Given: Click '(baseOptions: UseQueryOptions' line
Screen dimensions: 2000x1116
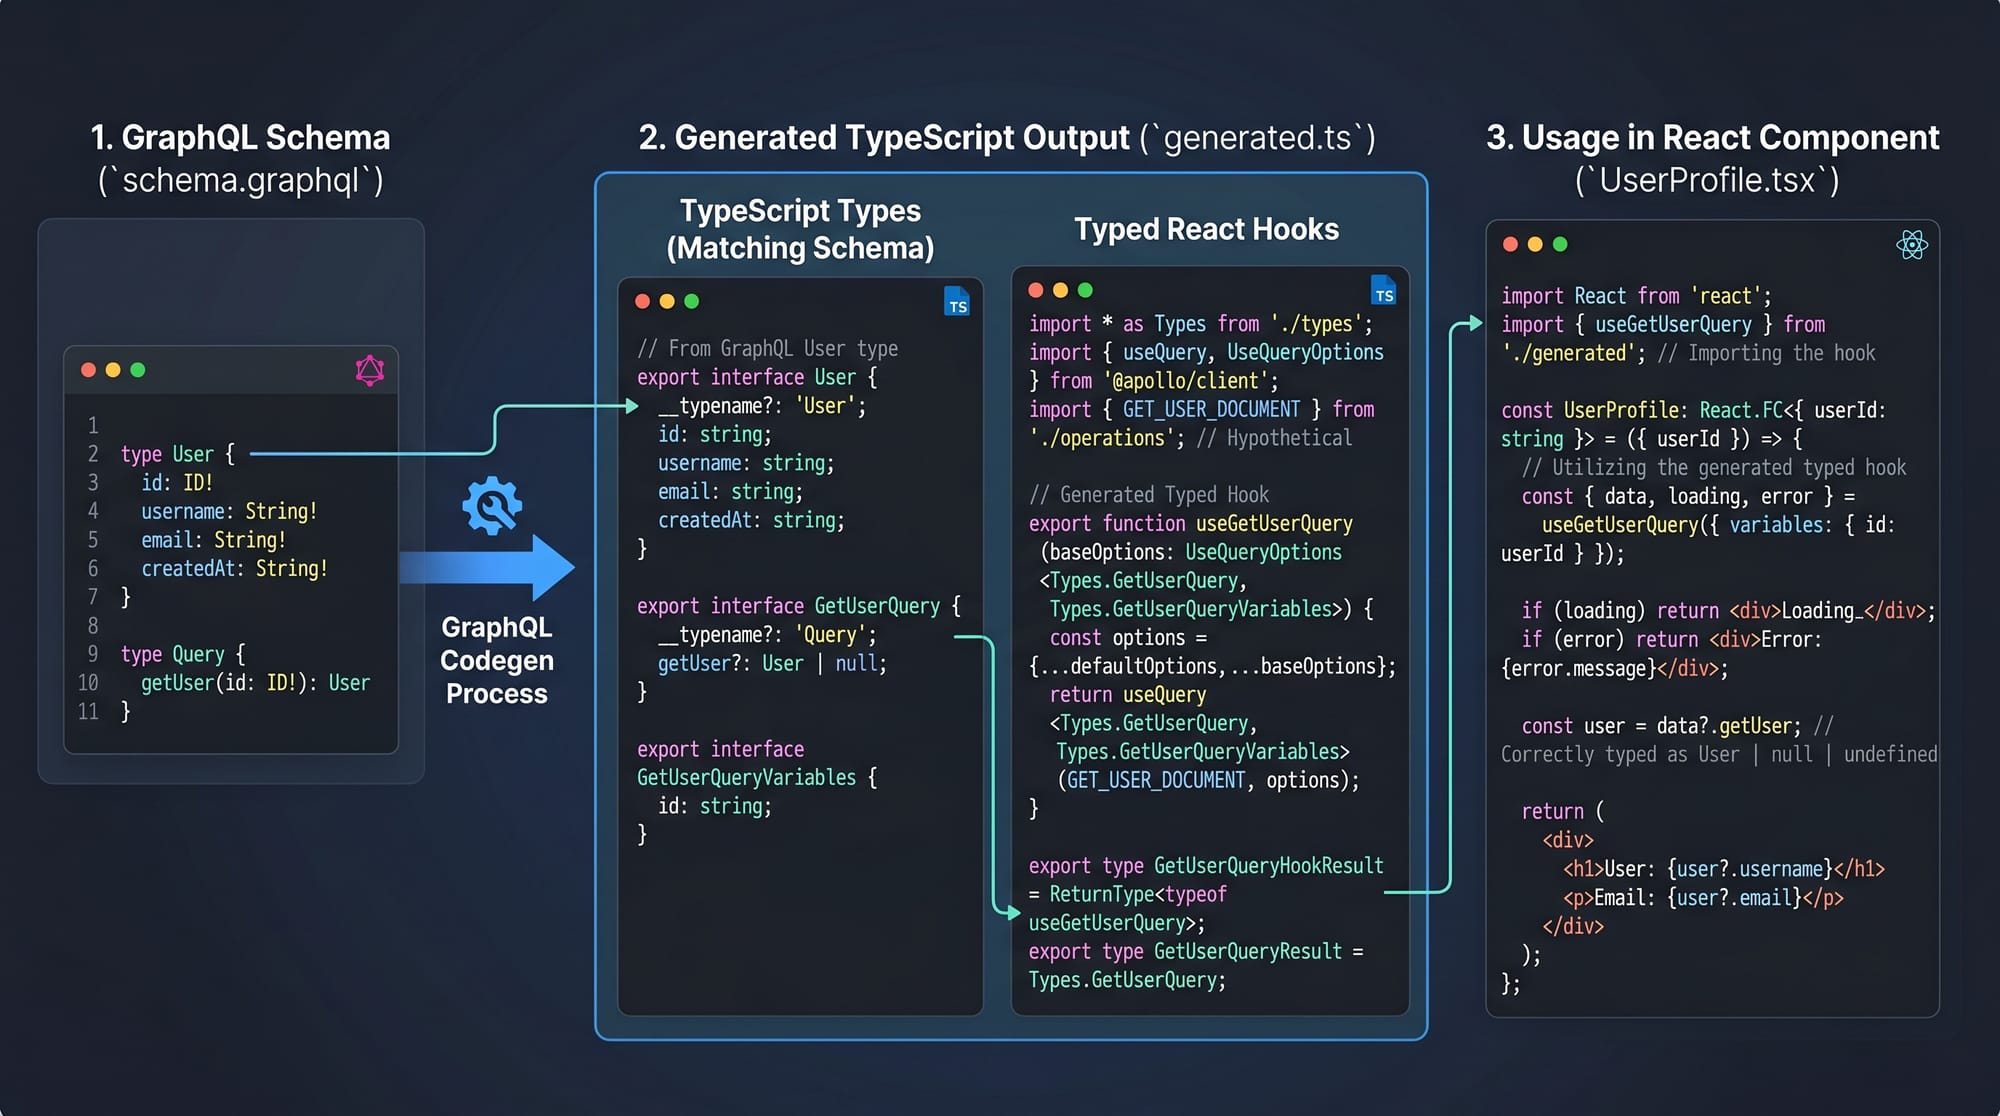Looking at the screenshot, I should click(x=1191, y=553).
